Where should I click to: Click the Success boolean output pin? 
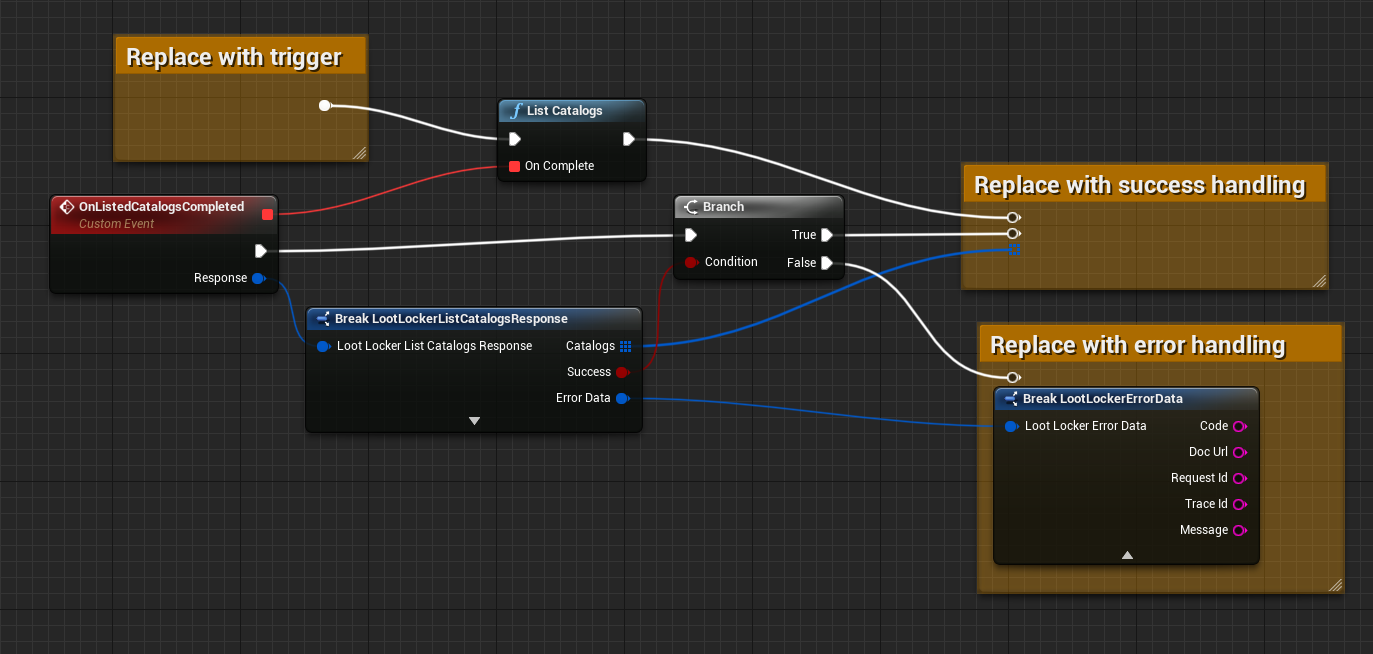pyautogui.click(x=622, y=372)
